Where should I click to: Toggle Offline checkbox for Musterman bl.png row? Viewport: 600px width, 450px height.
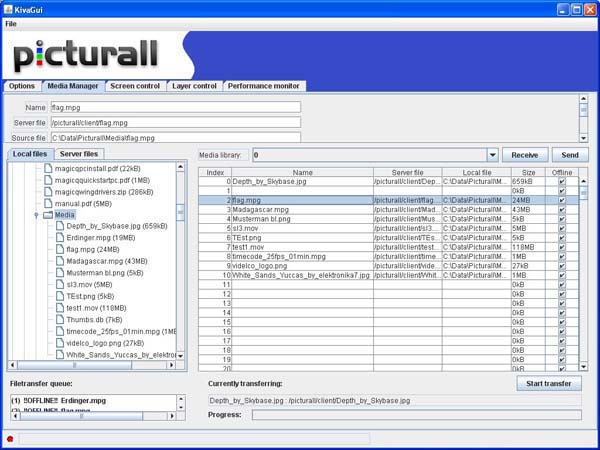562,219
